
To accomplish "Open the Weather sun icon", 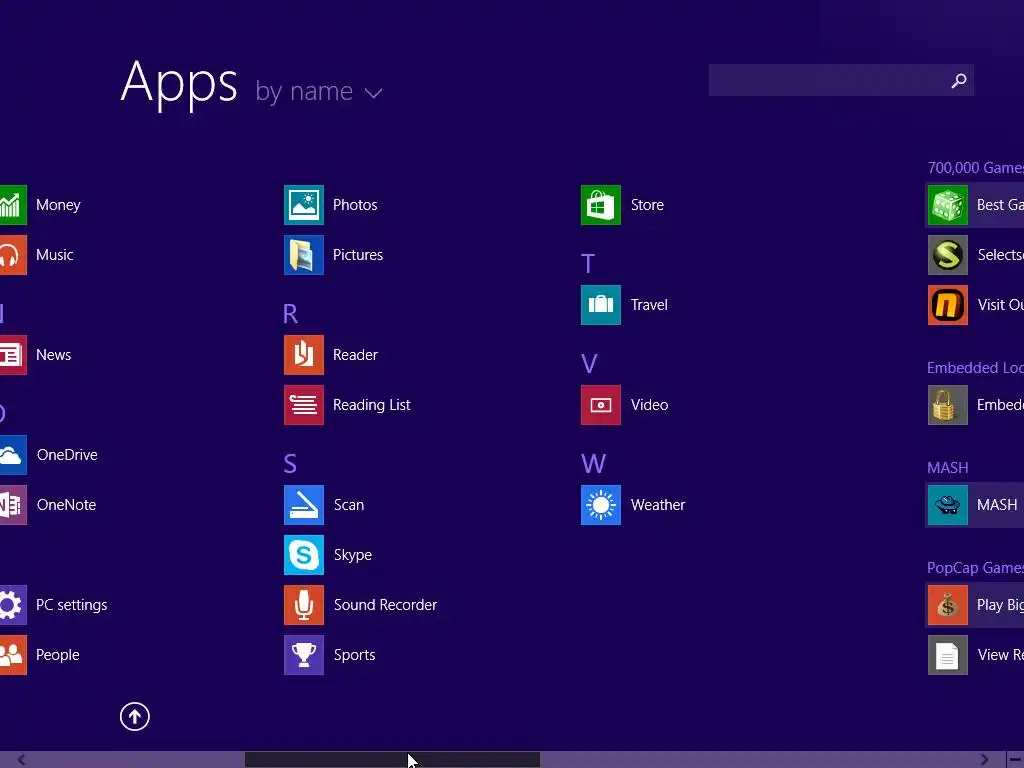I will (601, 505).
